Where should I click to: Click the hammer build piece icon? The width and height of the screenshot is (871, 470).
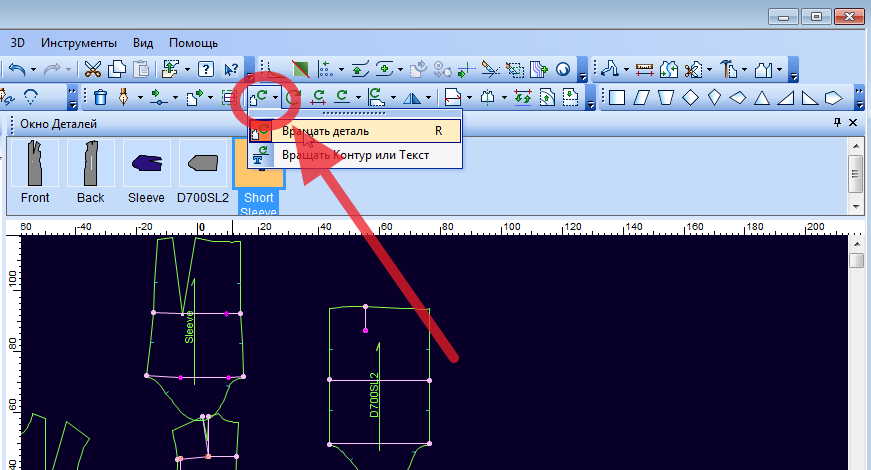(x=728, y=69)
